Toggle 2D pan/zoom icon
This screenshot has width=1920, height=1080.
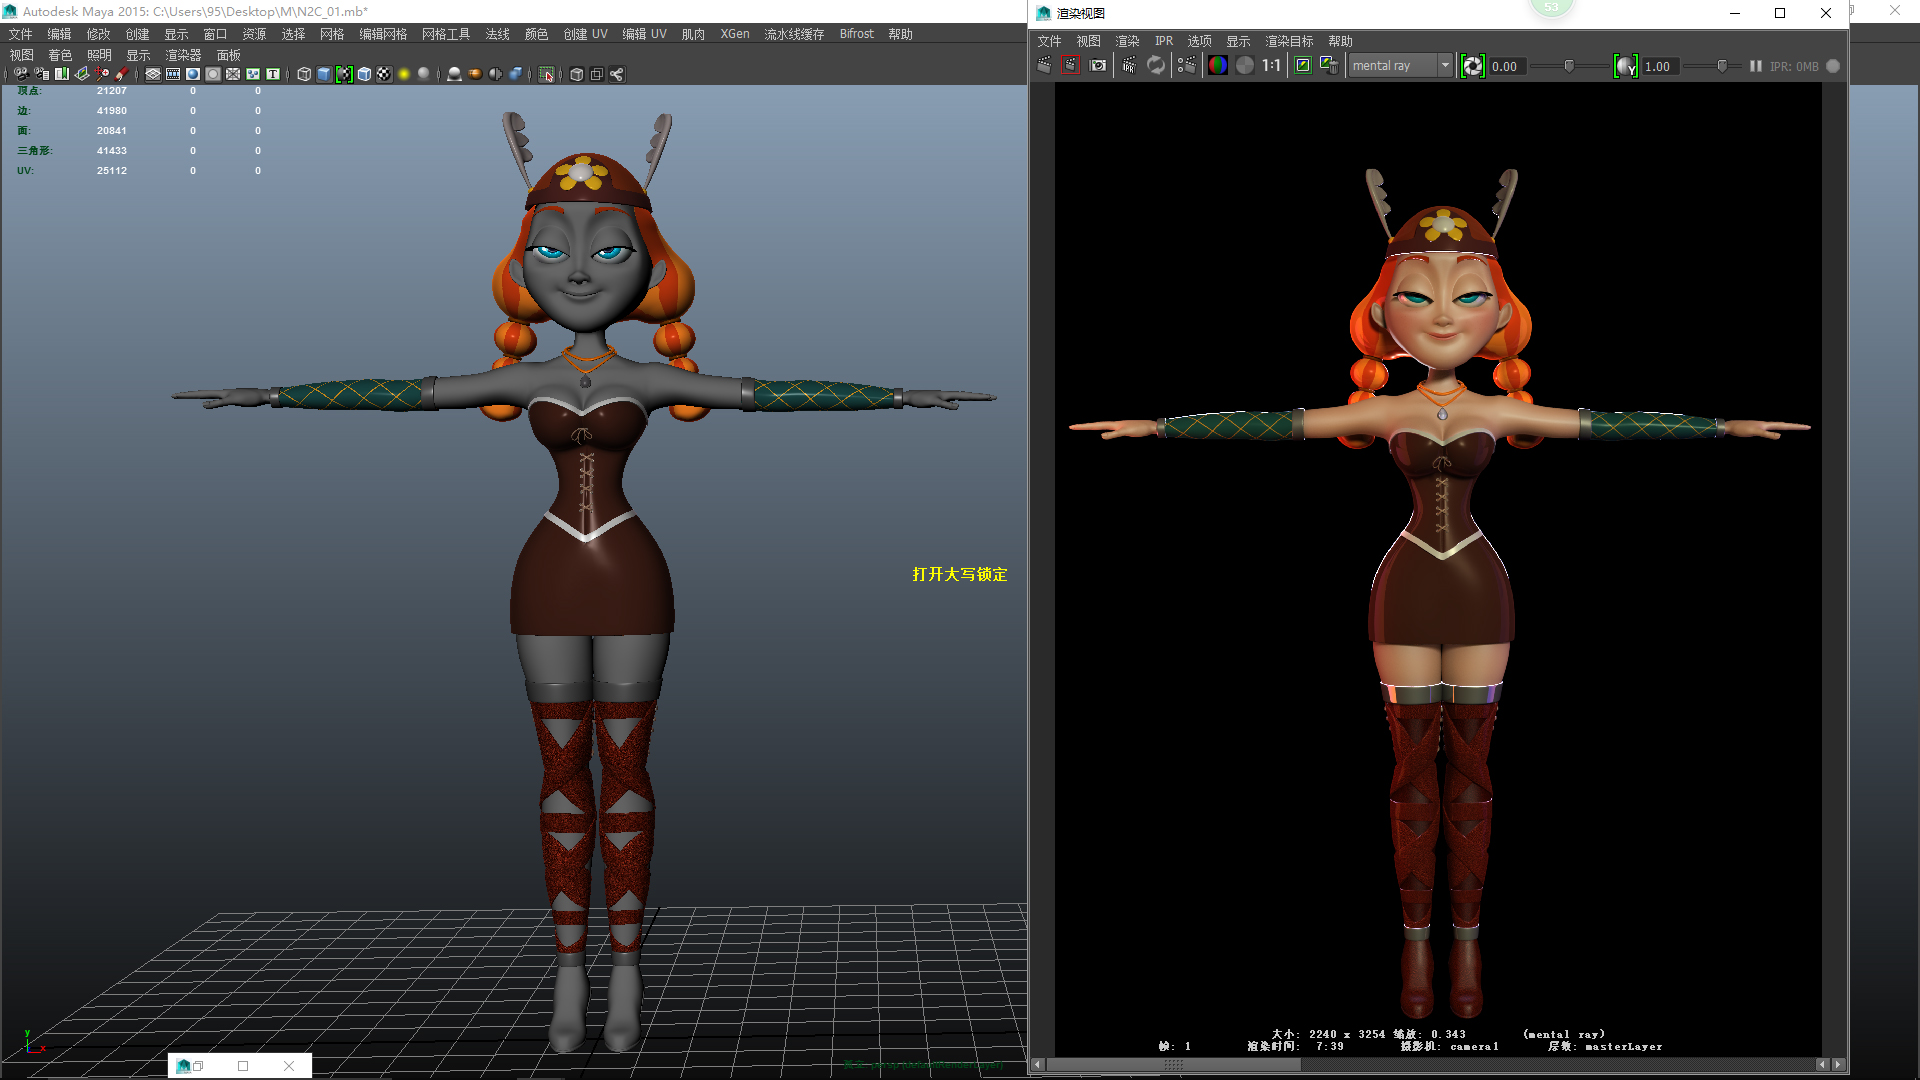tap(102, 74)
